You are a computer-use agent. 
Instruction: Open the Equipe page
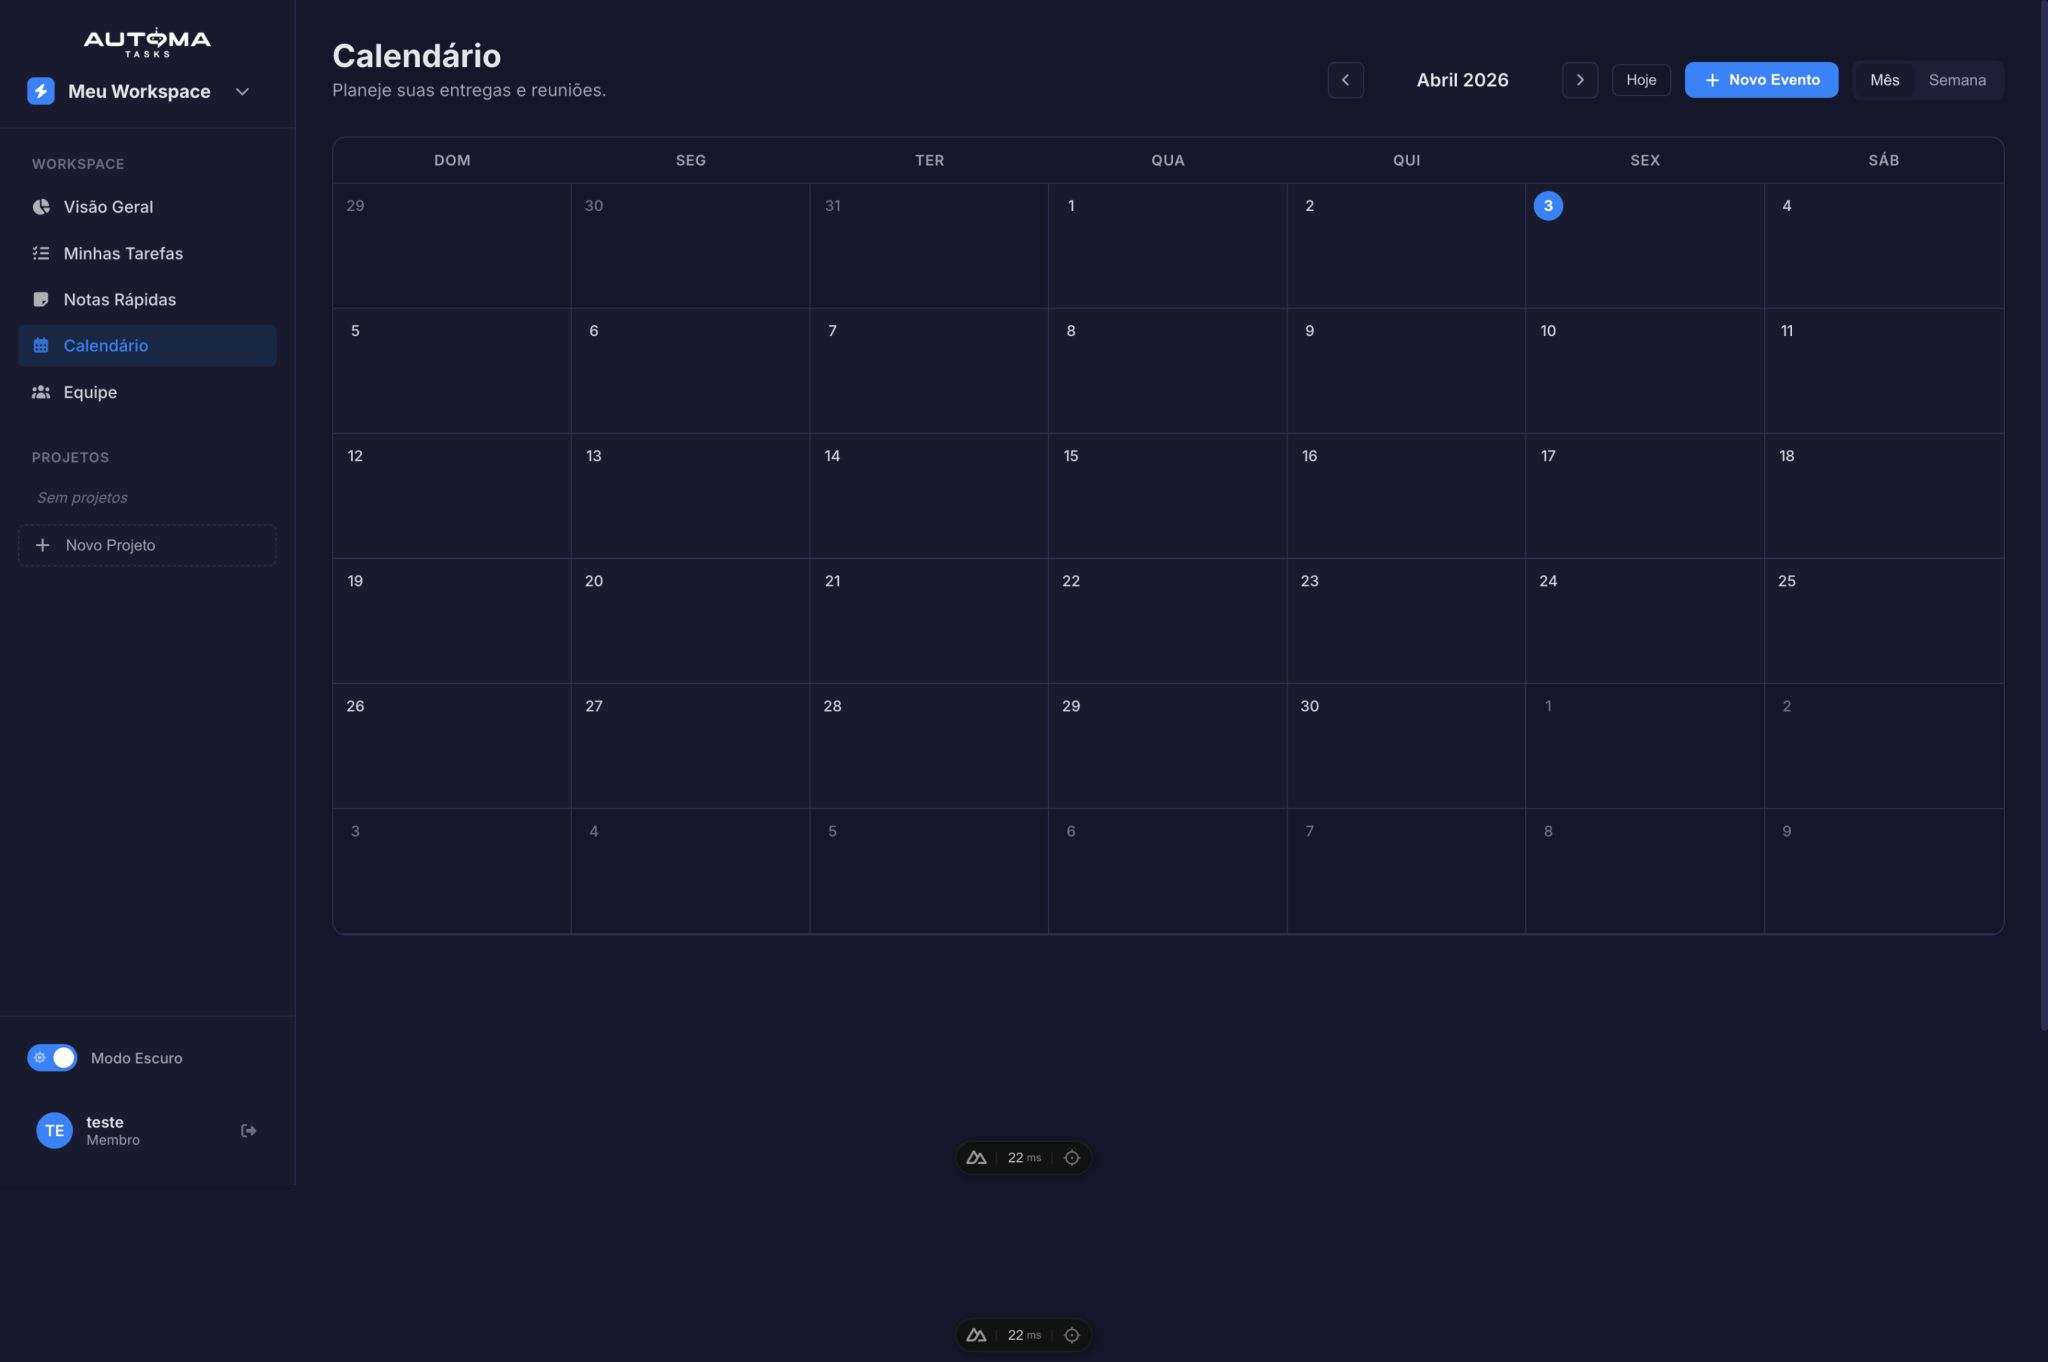(x=147, y=392)
